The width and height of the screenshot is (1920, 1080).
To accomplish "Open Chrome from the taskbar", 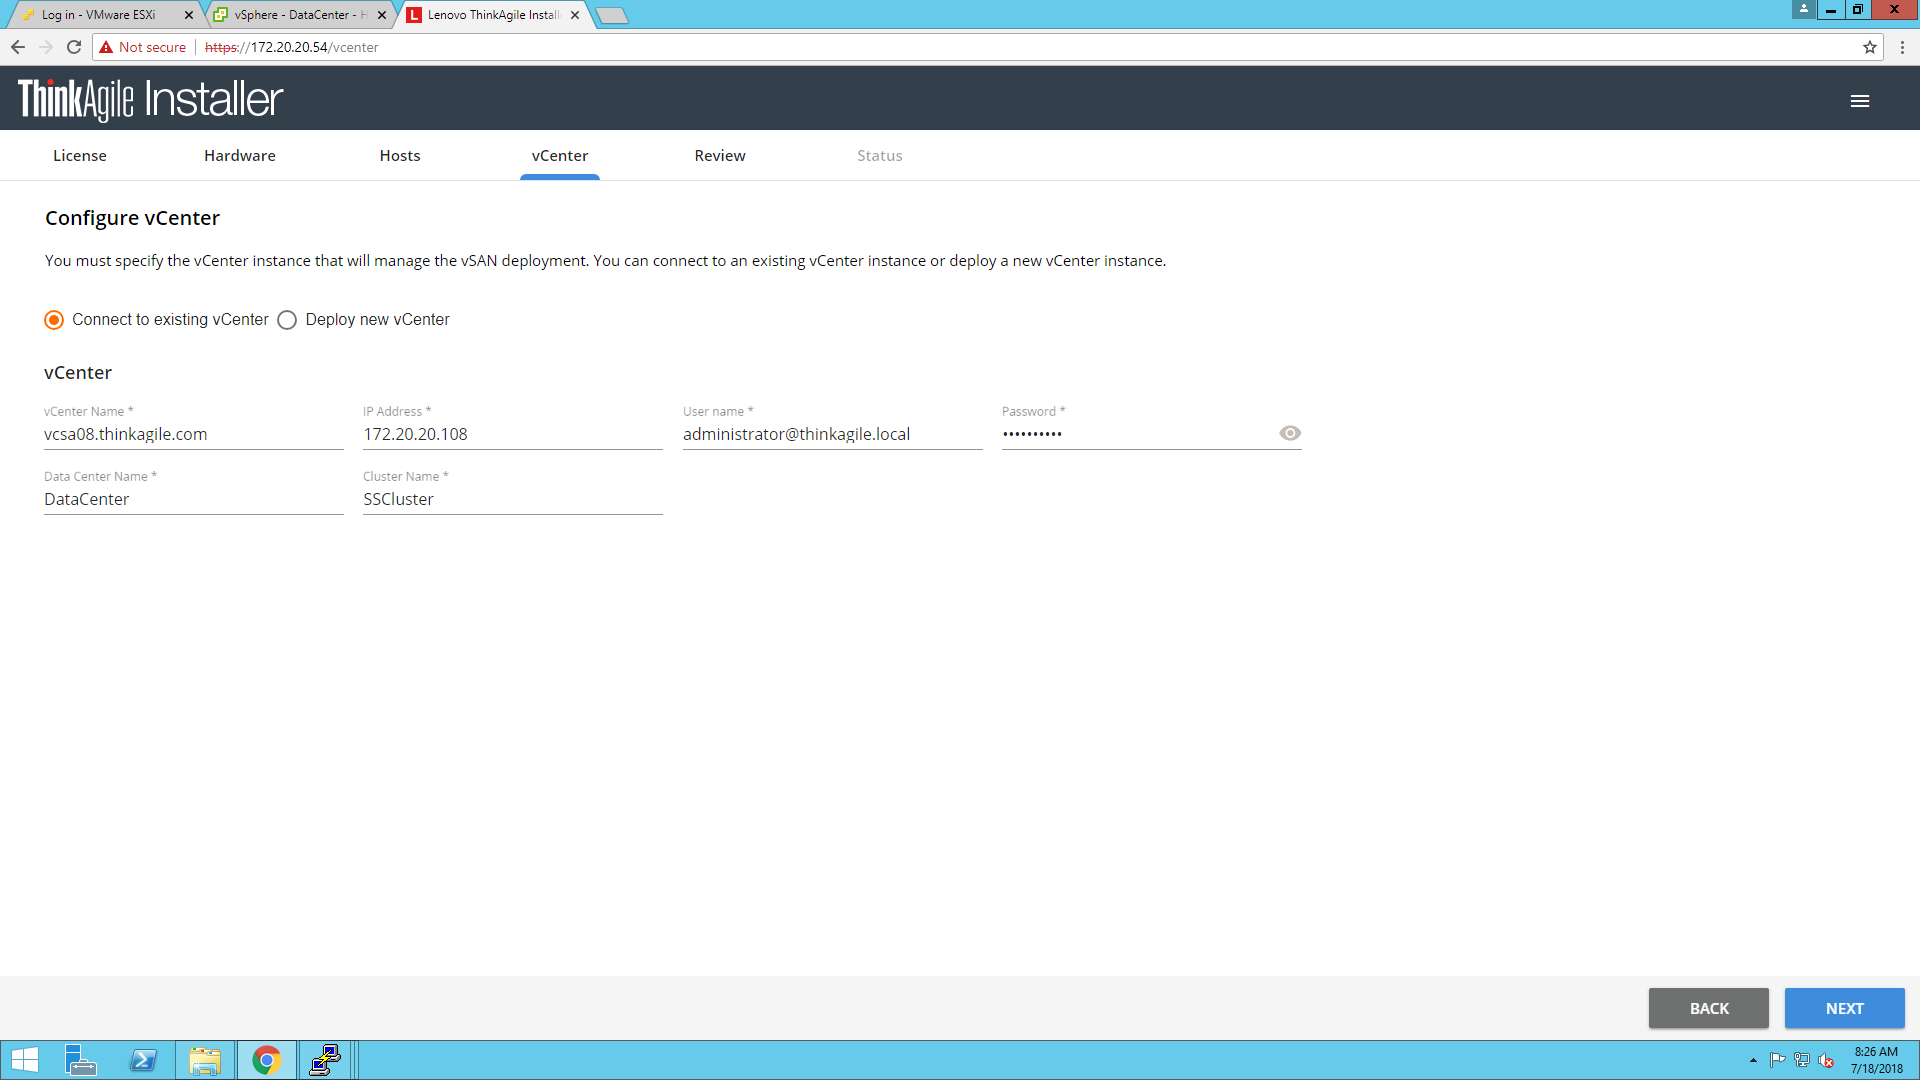I will pyautogui.click(x=266, y=1060).
